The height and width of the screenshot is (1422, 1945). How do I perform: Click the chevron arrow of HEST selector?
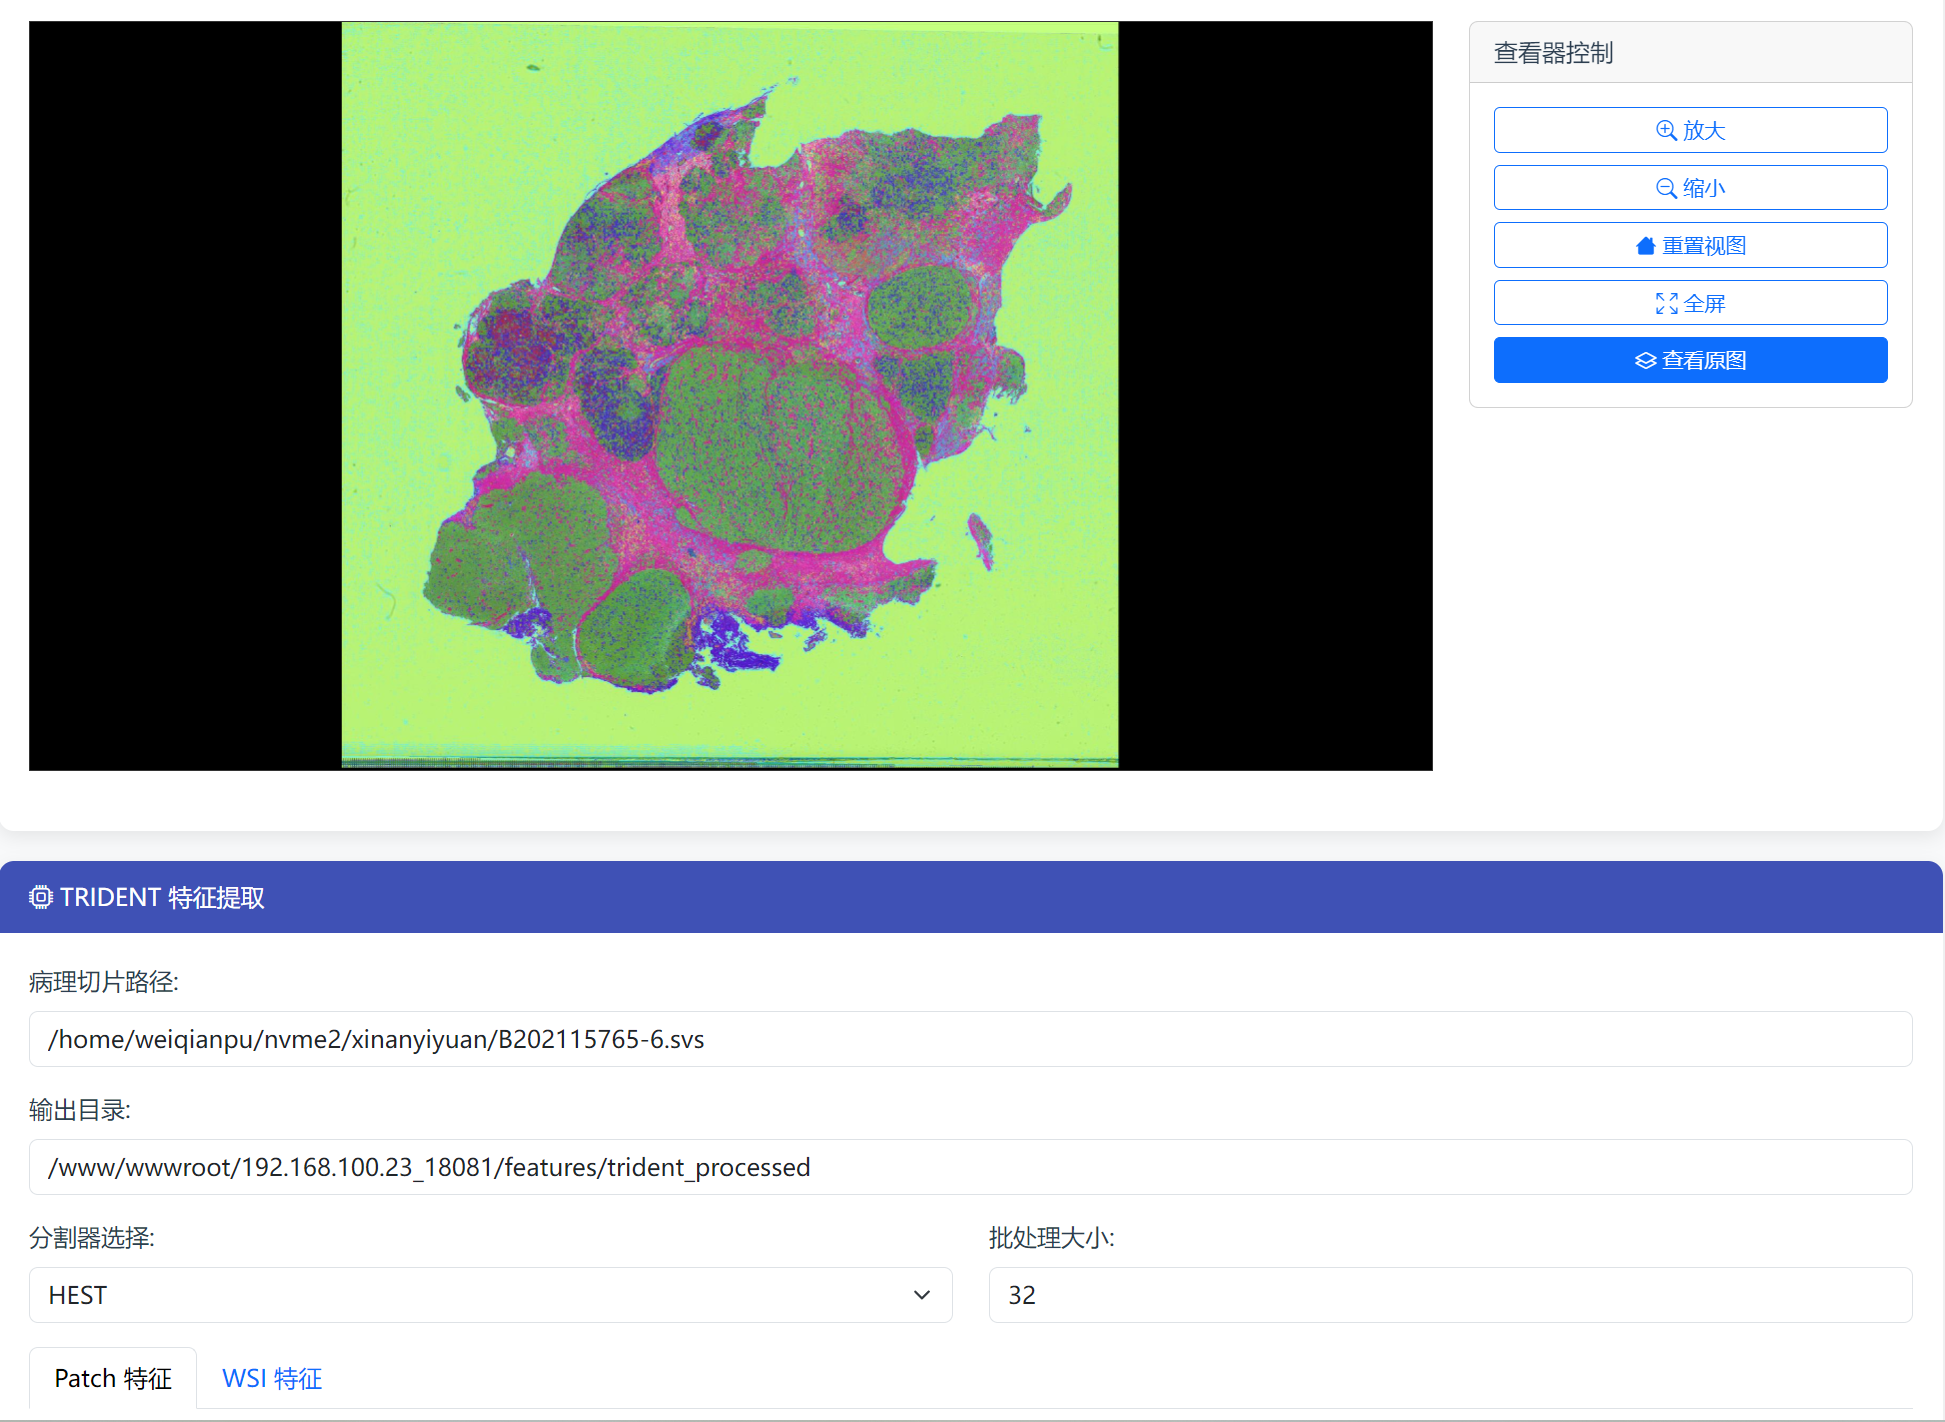coord(921,1295)
